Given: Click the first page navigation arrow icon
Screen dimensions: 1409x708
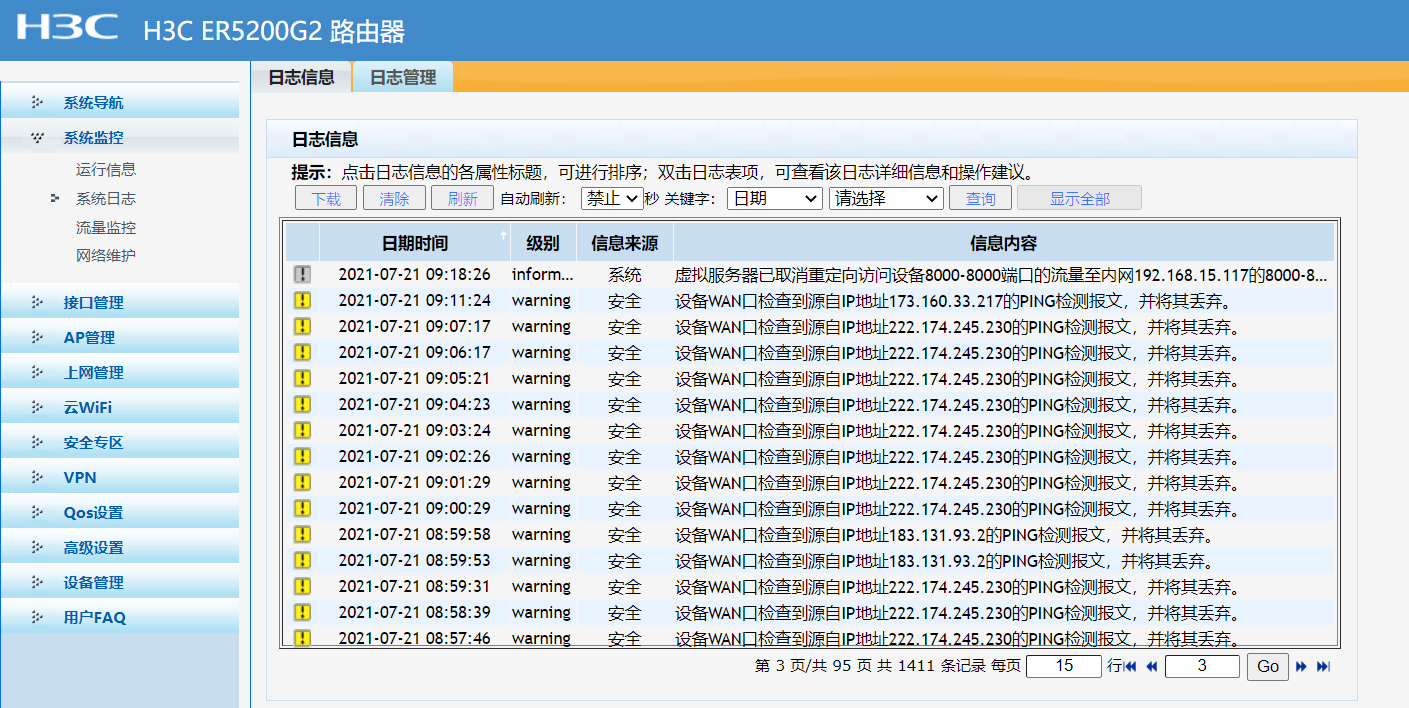Looking at the screenshot, I should 1130,666.
